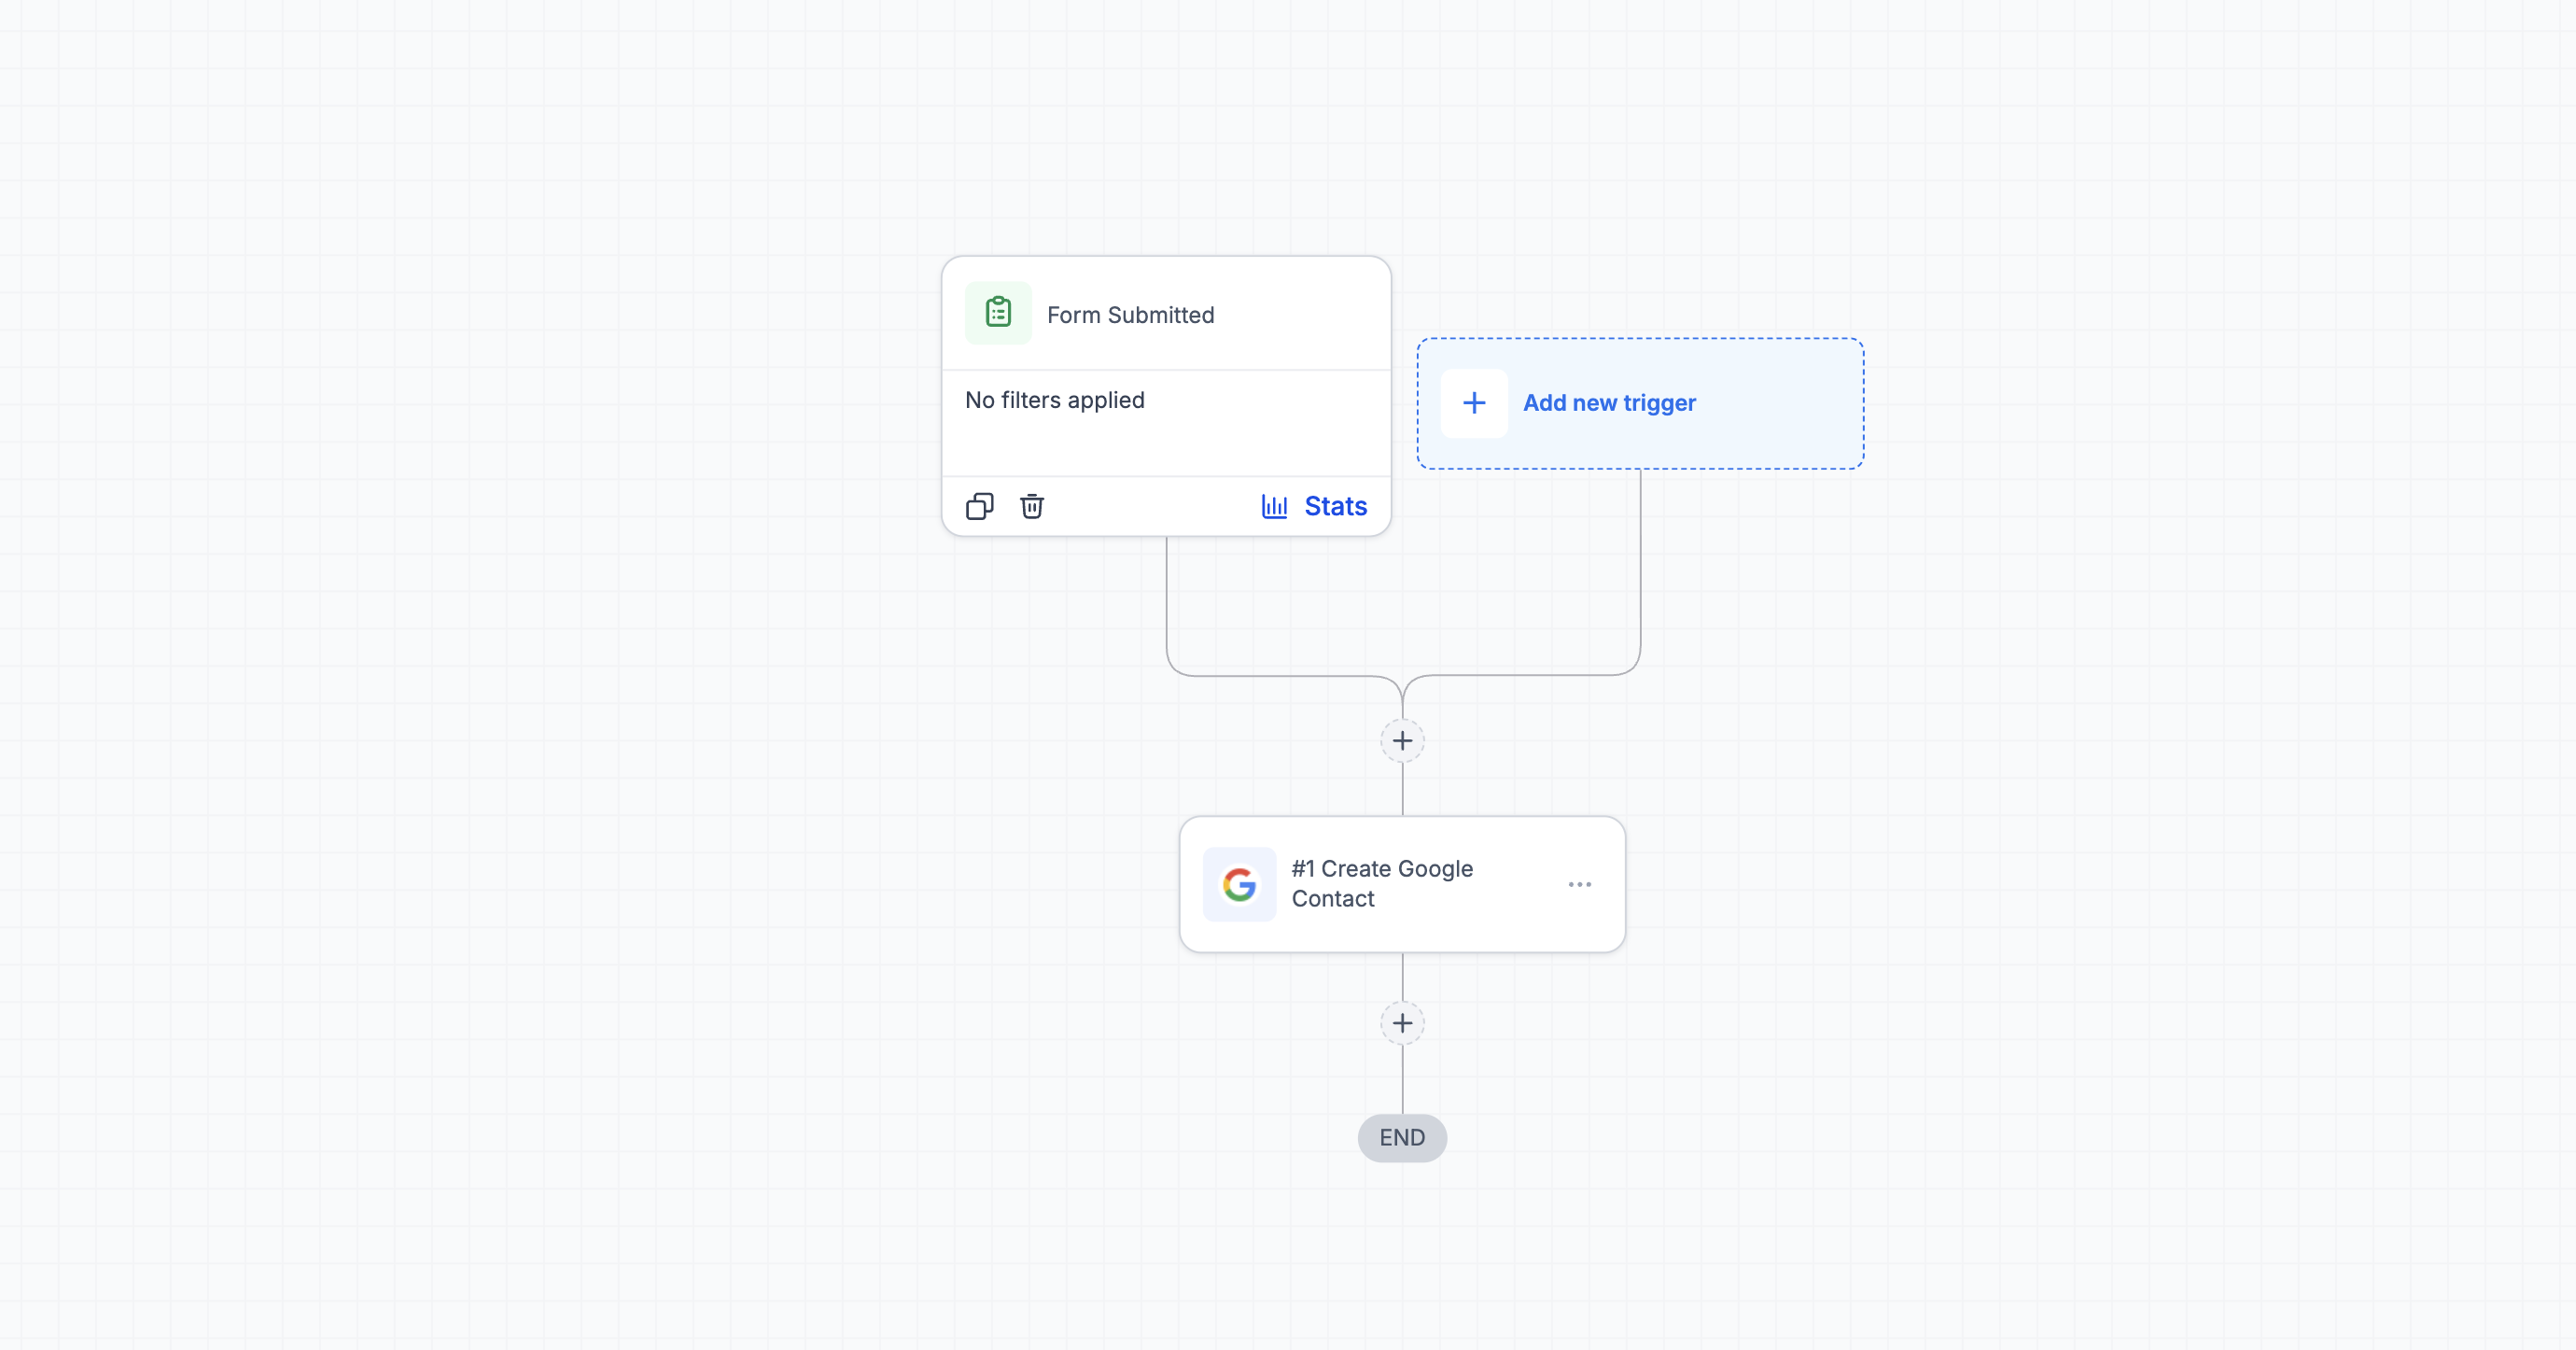
Task: Click the Form Submitted clipboard icon
Action: pos(998,313)
